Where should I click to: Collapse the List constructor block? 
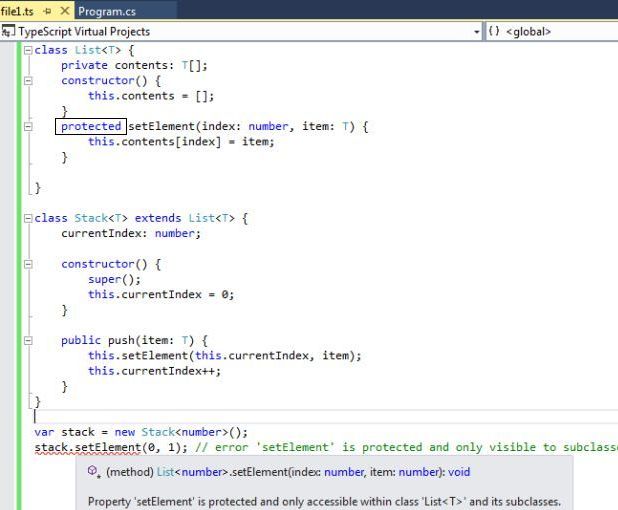[x=28, y=81]
